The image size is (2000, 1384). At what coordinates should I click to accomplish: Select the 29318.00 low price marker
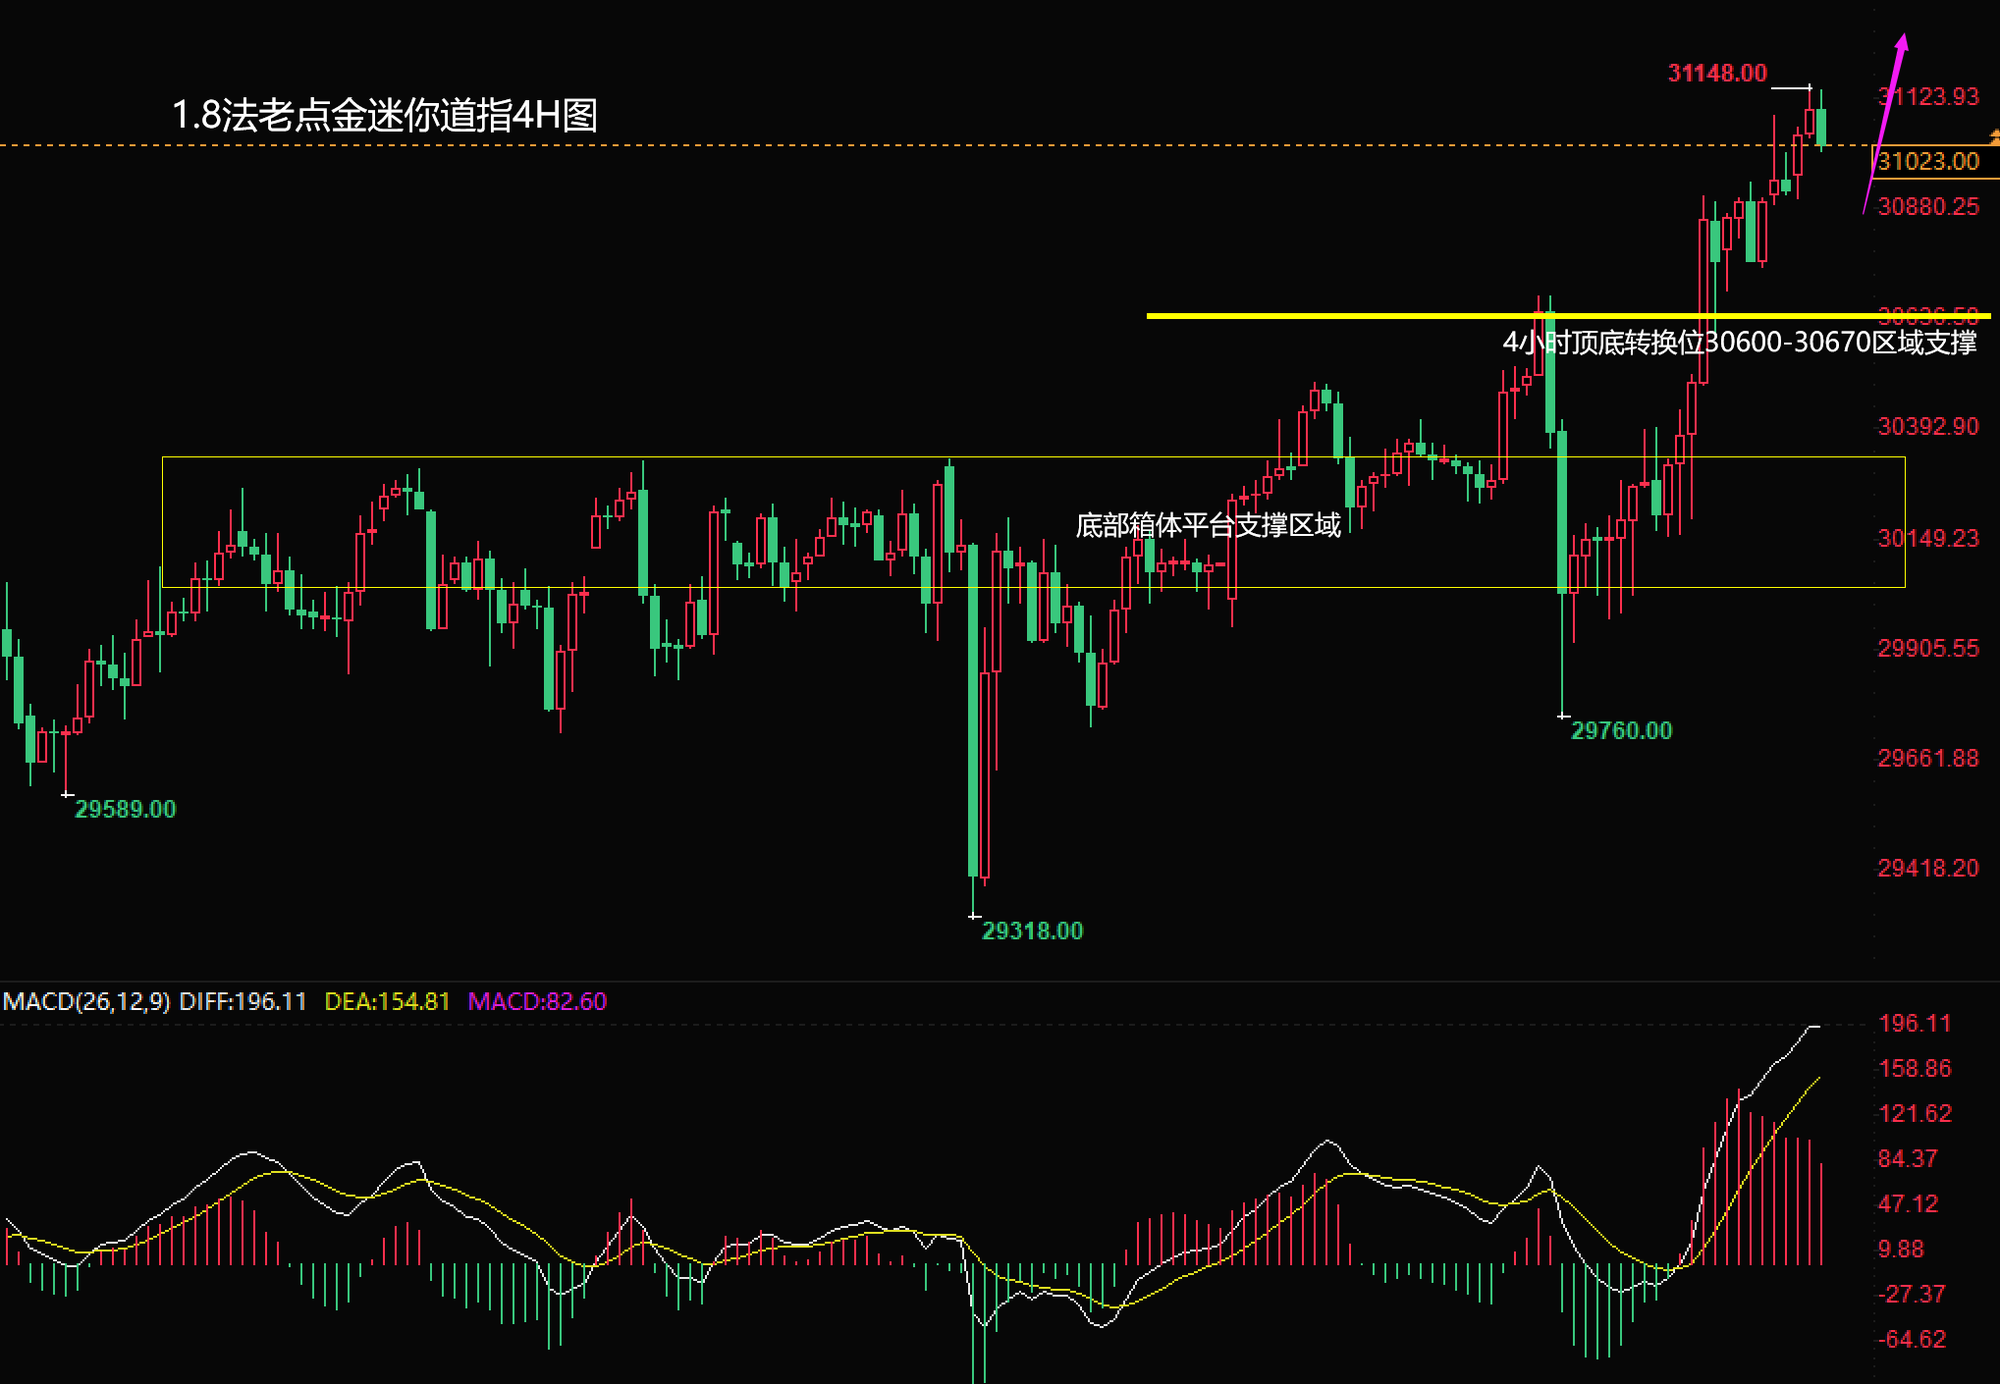tap(1032, 931)
